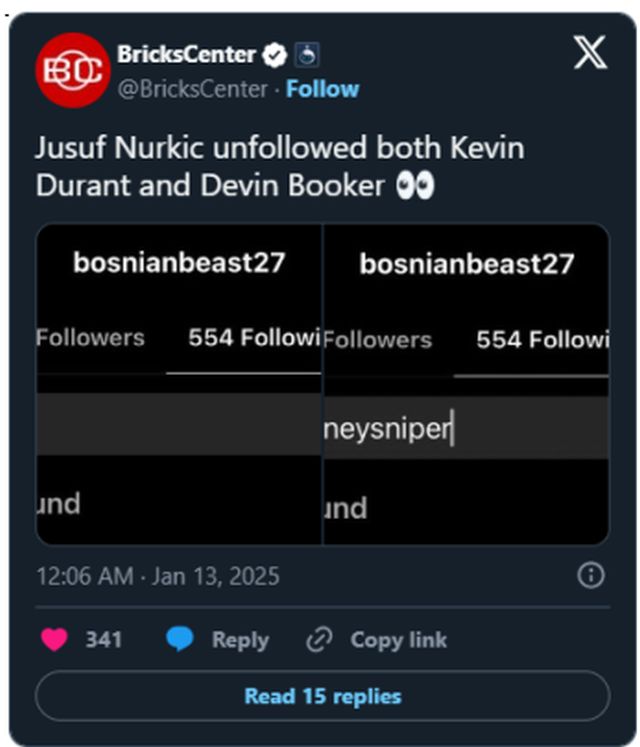The width and height of the screenshot is (640, 747).
Task: Open the @BricksCenter handle link
Action: coord(193,89)
